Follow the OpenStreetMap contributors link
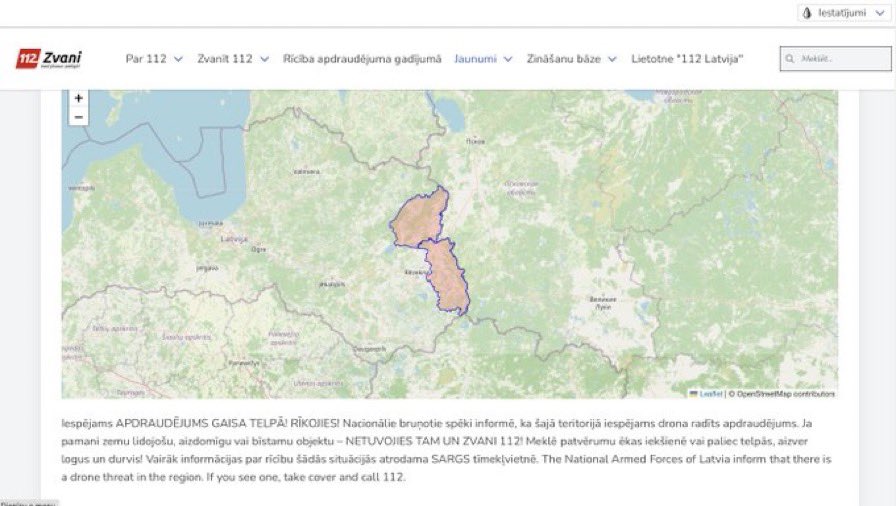896x506 pixels. pyautogui.click(x=786, y=394)
